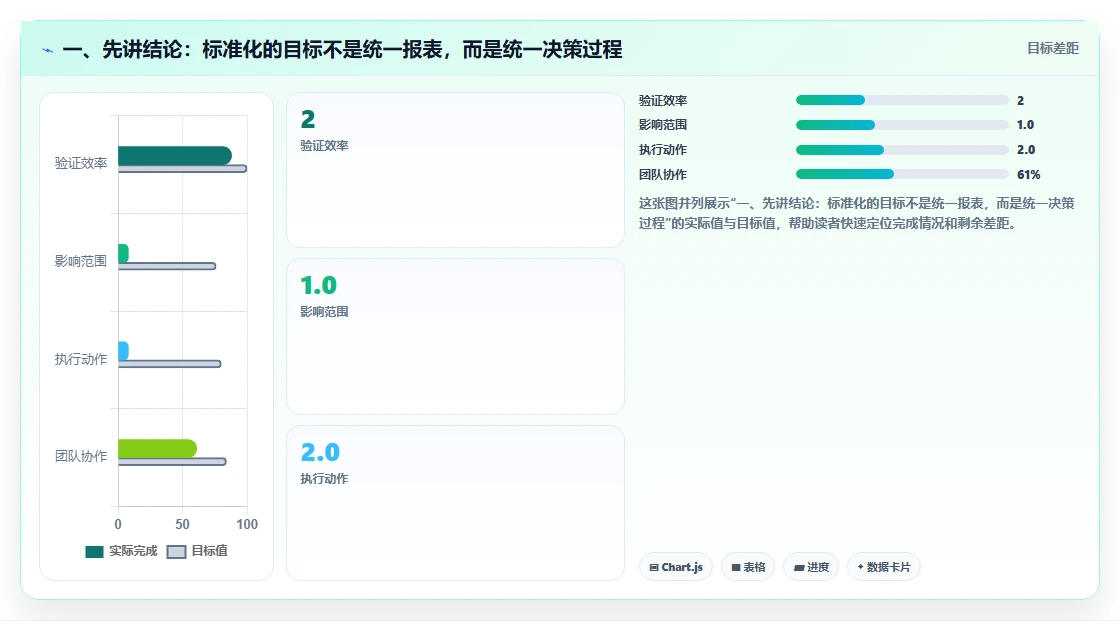
Task: Toggle the 实际完成 legend swatch
Action: click(x=94, y=552)
